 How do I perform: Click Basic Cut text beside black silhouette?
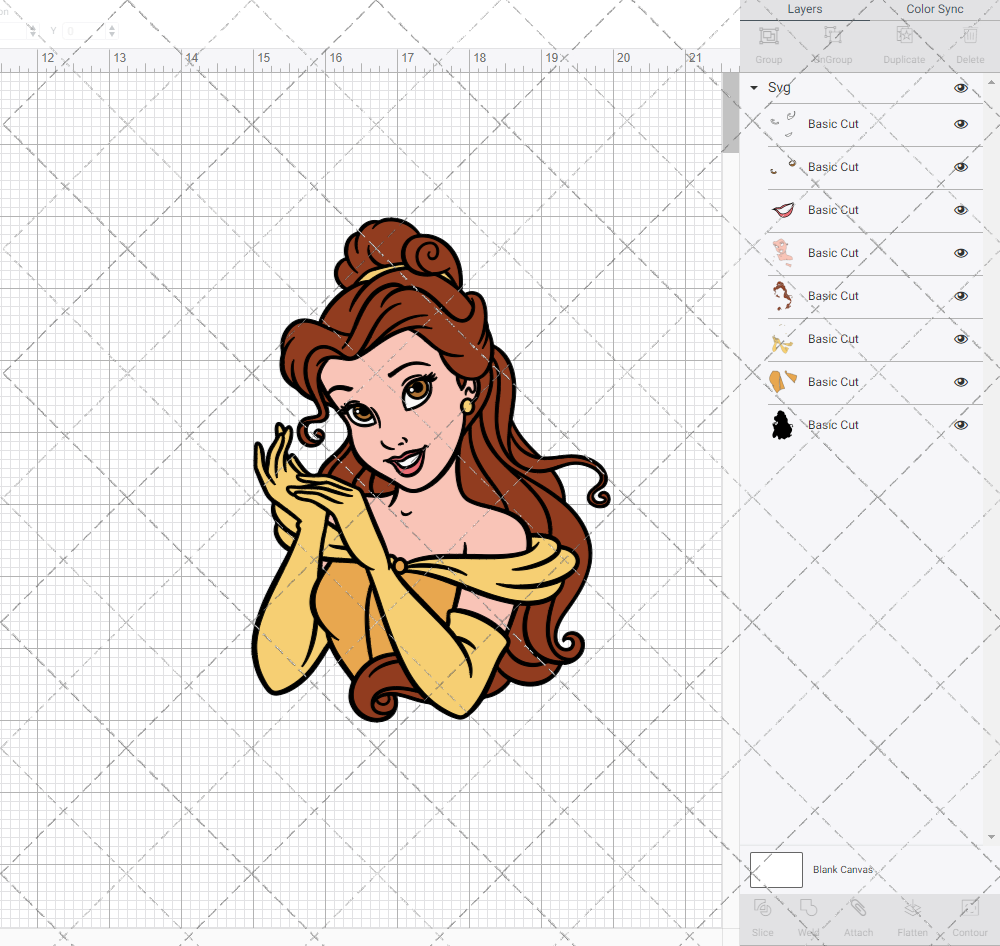(833, 425)
